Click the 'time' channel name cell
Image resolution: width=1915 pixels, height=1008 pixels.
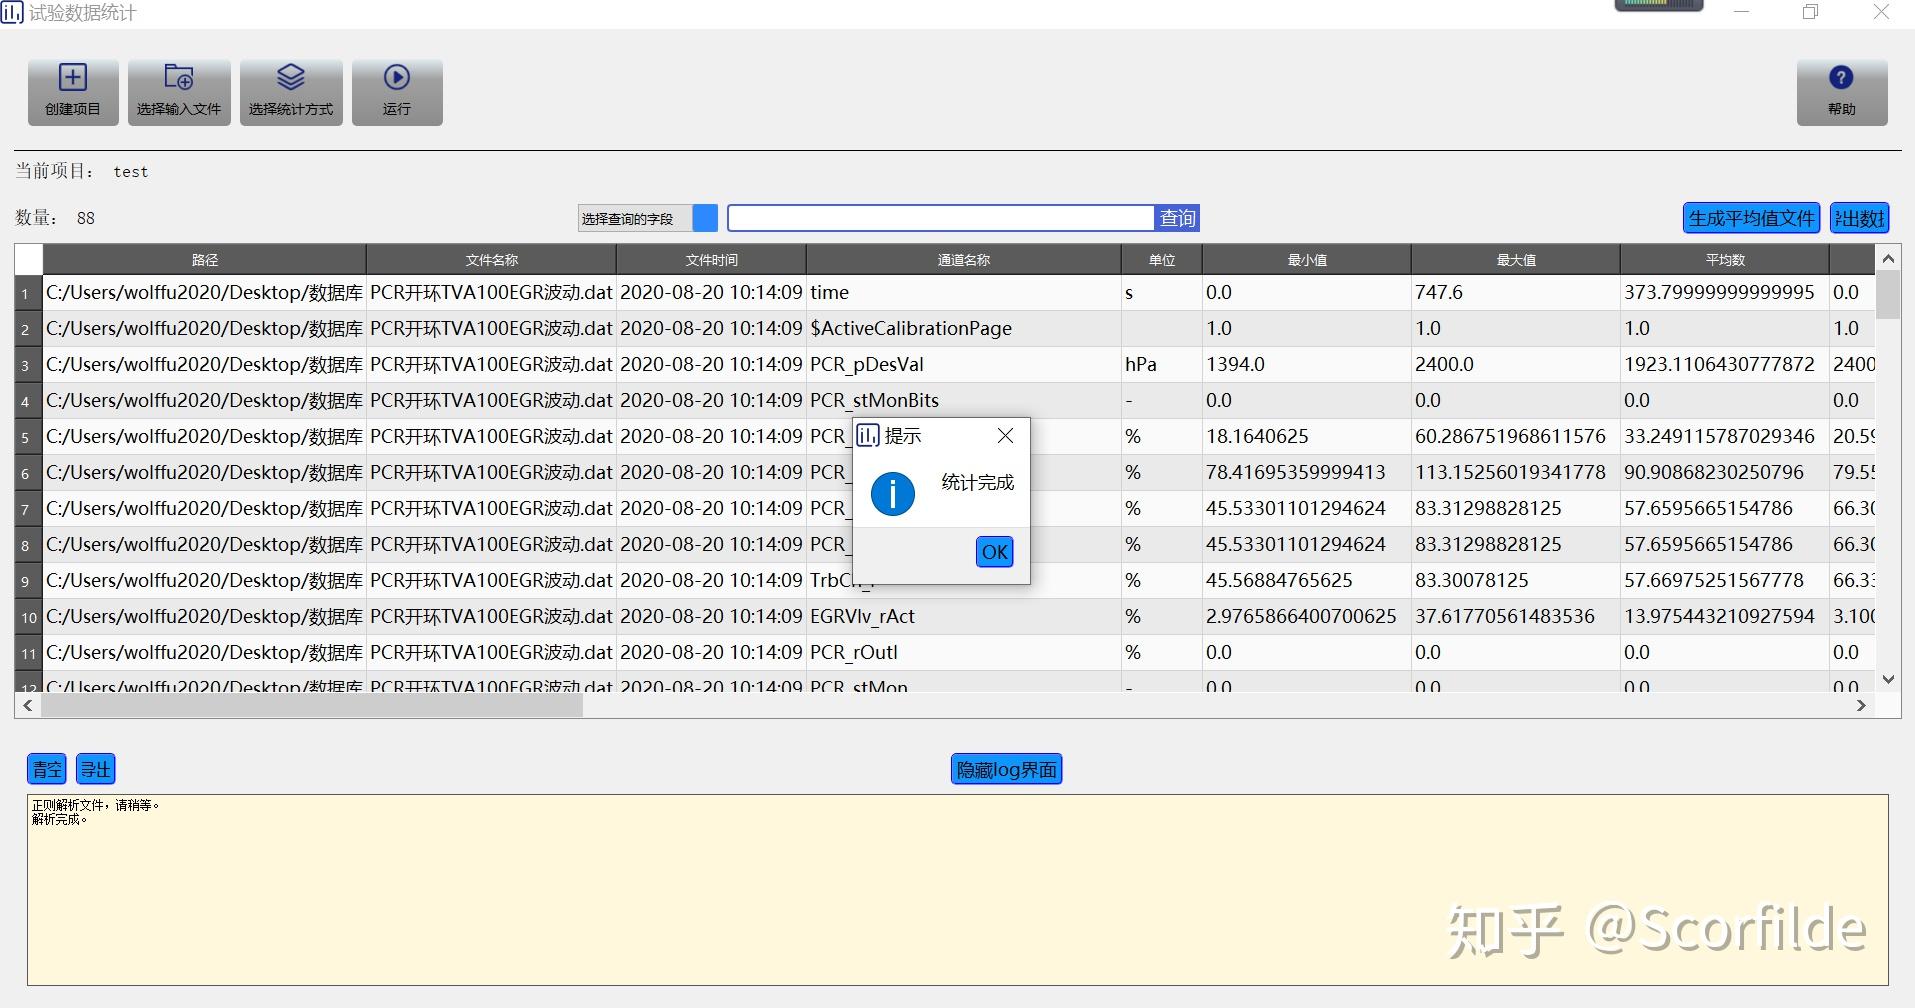[964, 293]
